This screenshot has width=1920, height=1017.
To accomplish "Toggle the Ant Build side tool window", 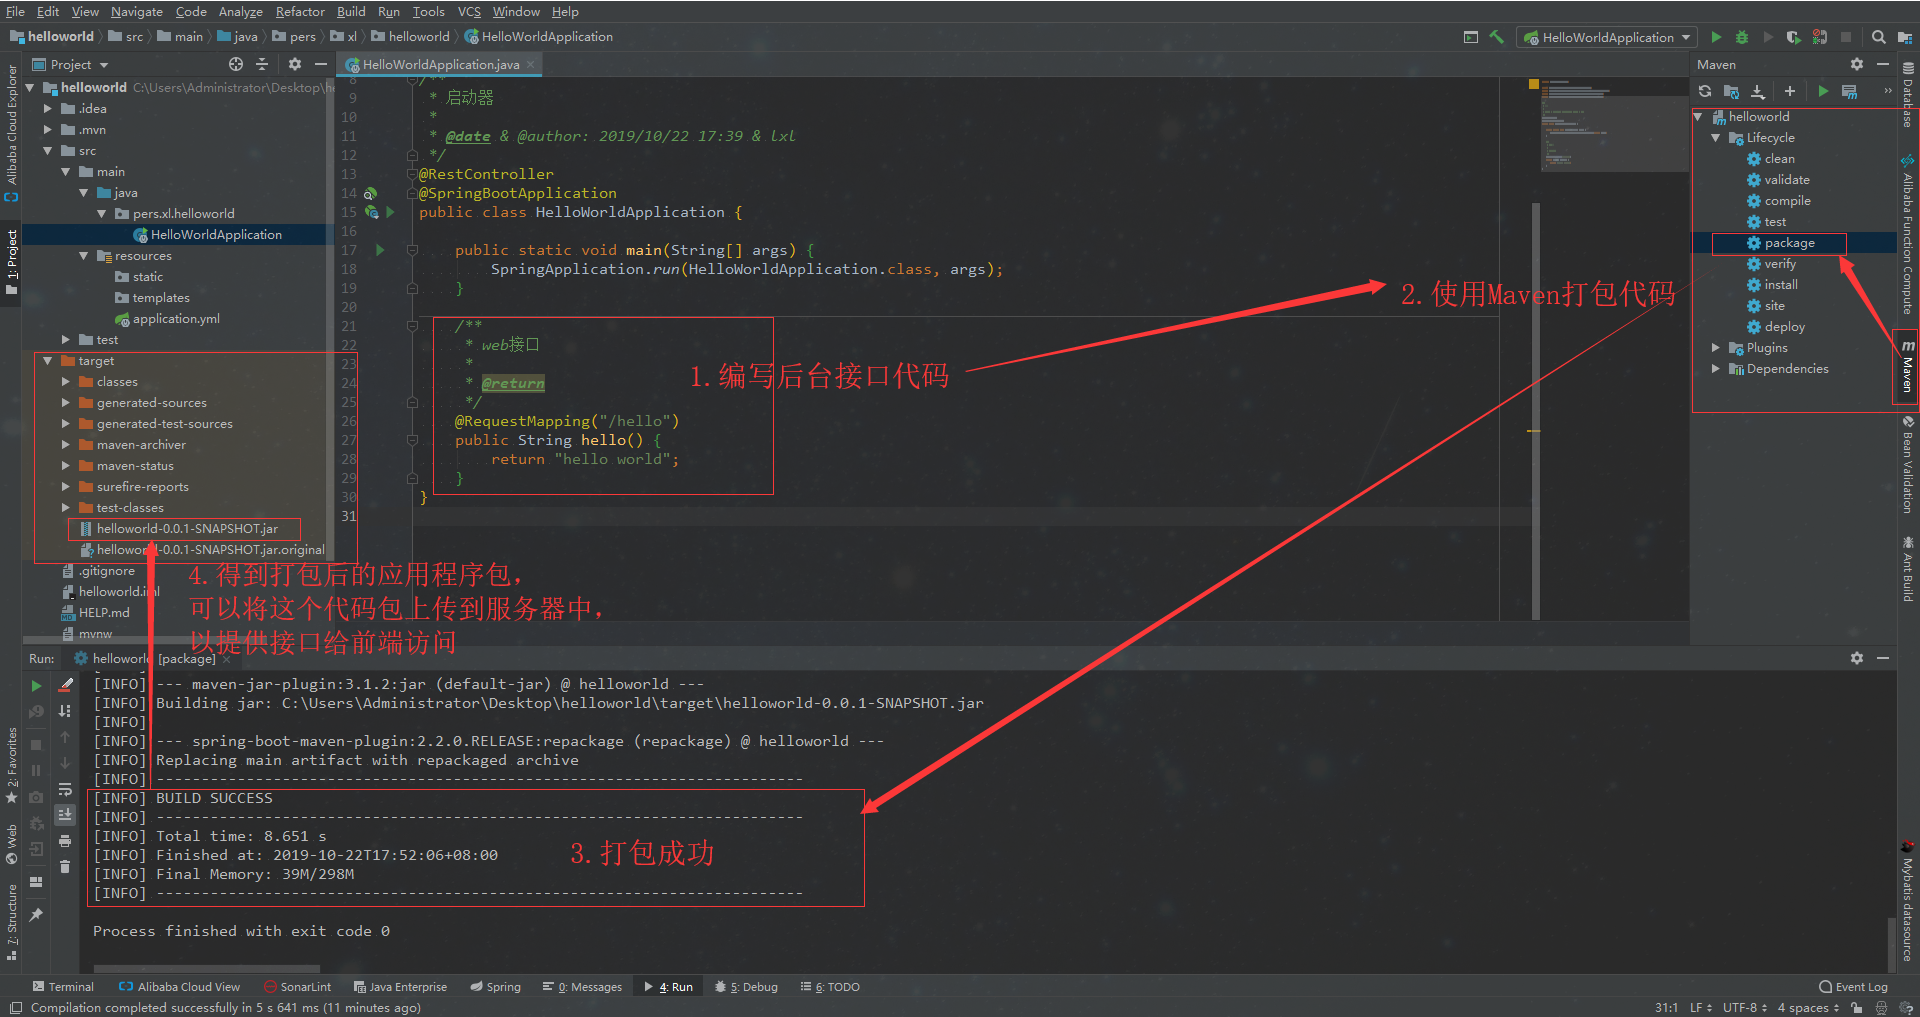I will [x=1907, y=570].
